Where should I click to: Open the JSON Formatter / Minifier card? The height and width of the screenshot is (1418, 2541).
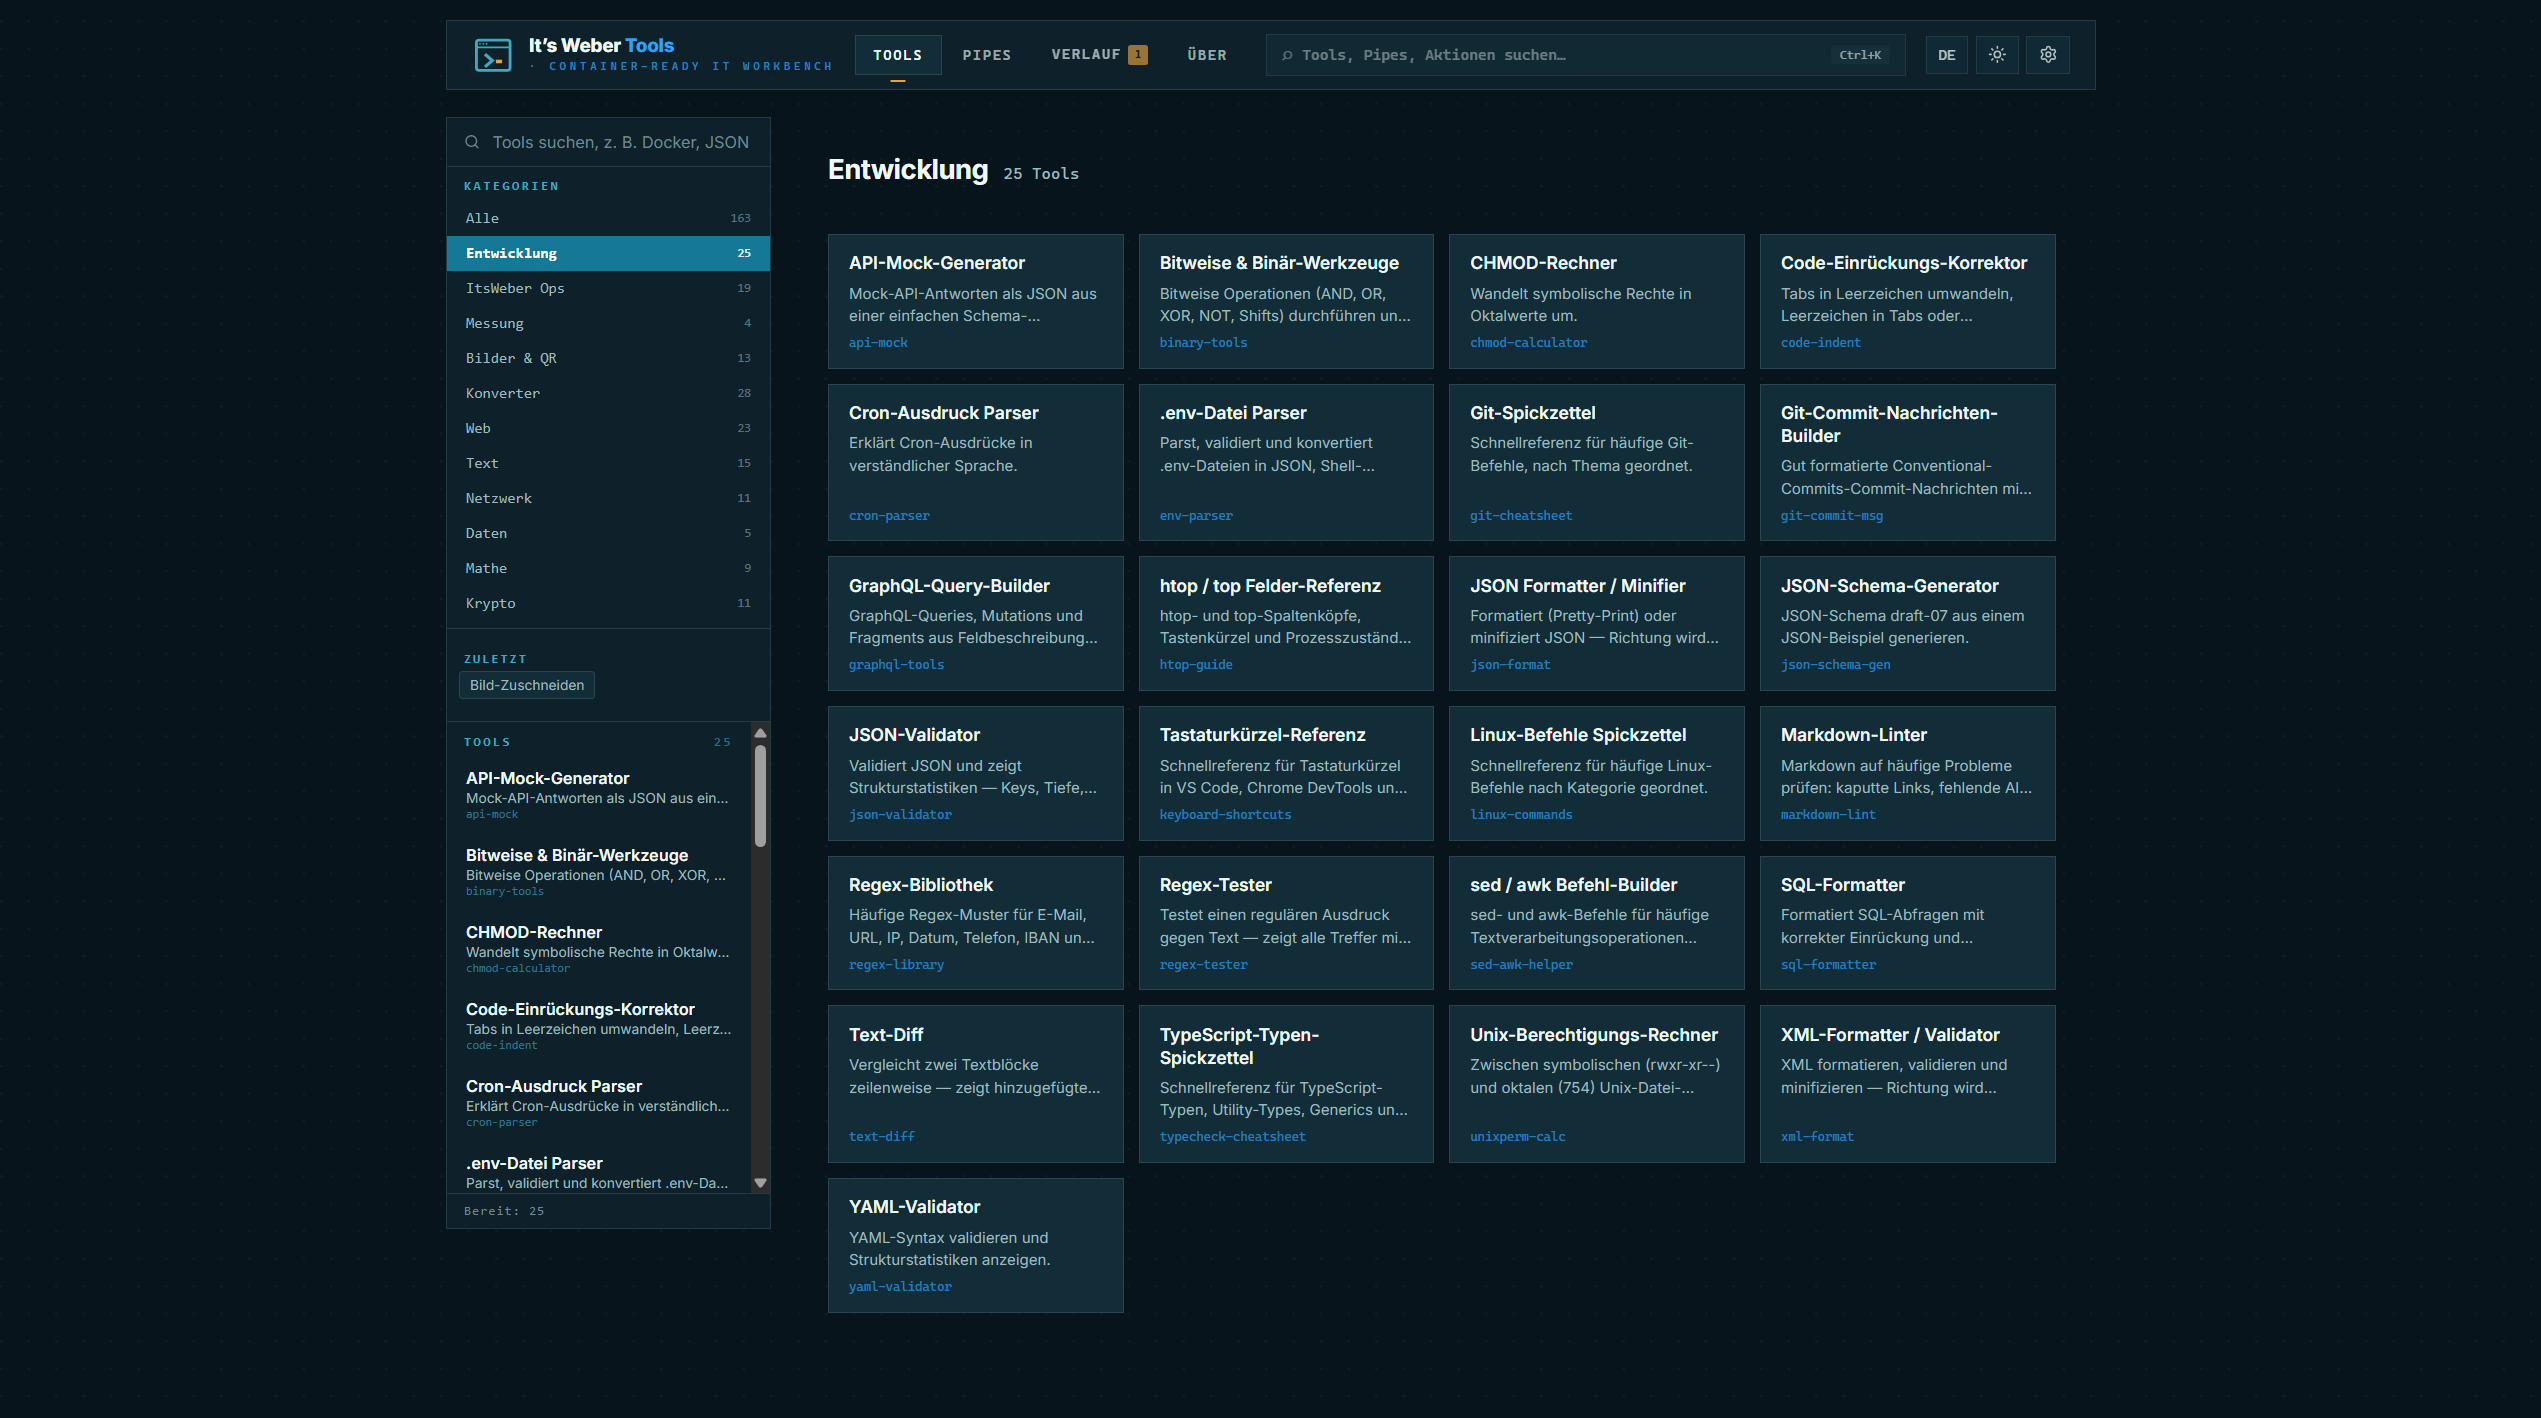pos(1596,623)
